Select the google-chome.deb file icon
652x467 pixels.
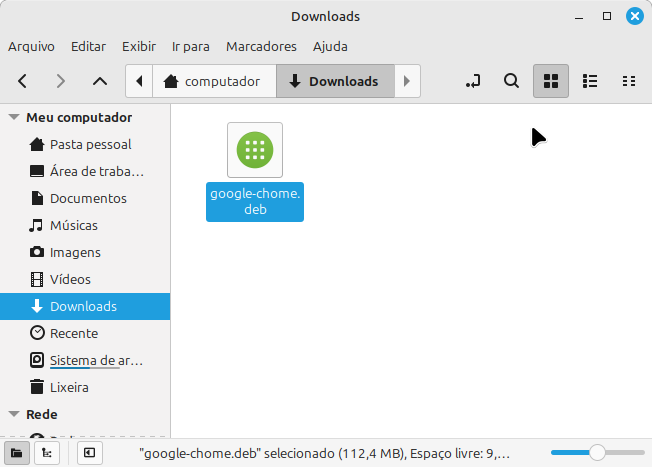[x=255, y=150]
